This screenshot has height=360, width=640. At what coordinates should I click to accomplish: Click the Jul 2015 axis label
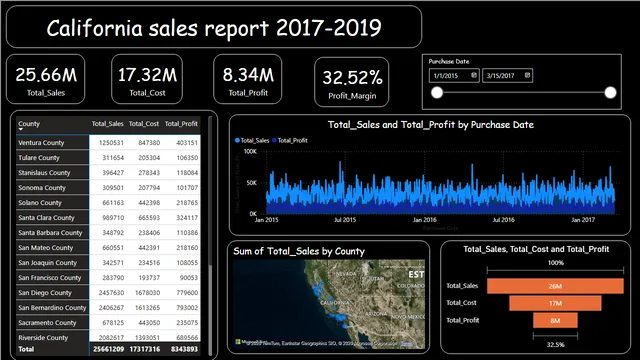[345, 220]
